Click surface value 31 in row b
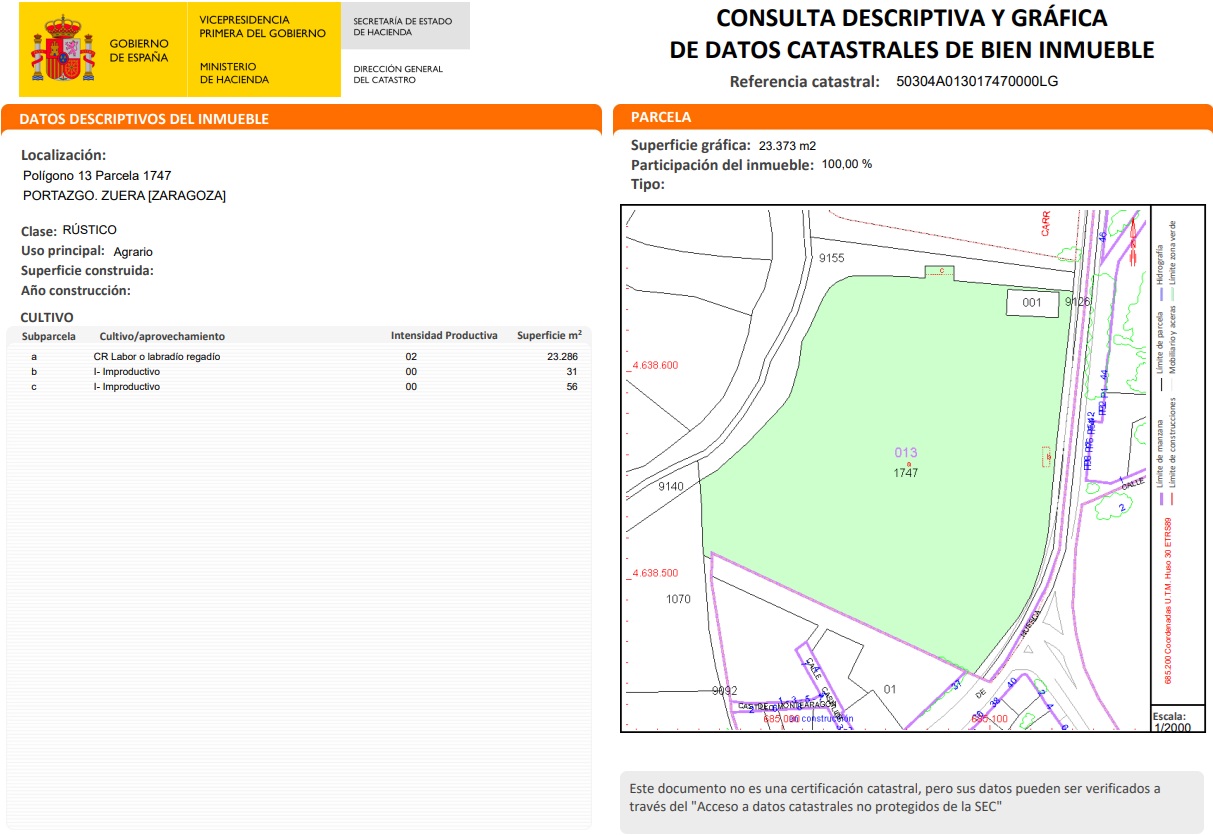Viewport: 1213px width, 835px height. tap(572, 371)
